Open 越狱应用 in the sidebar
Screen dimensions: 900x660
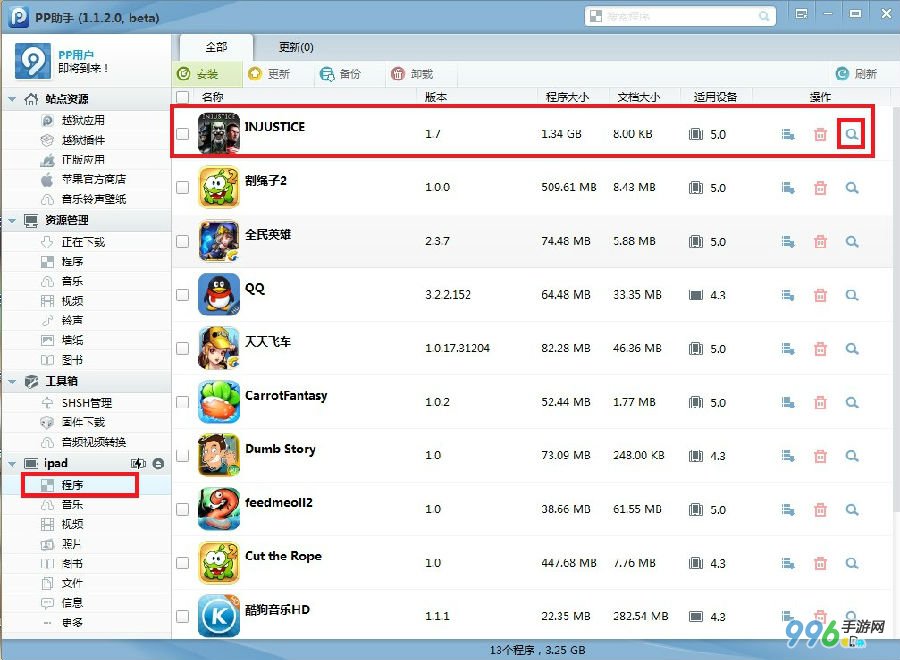[x=83, y=120]
